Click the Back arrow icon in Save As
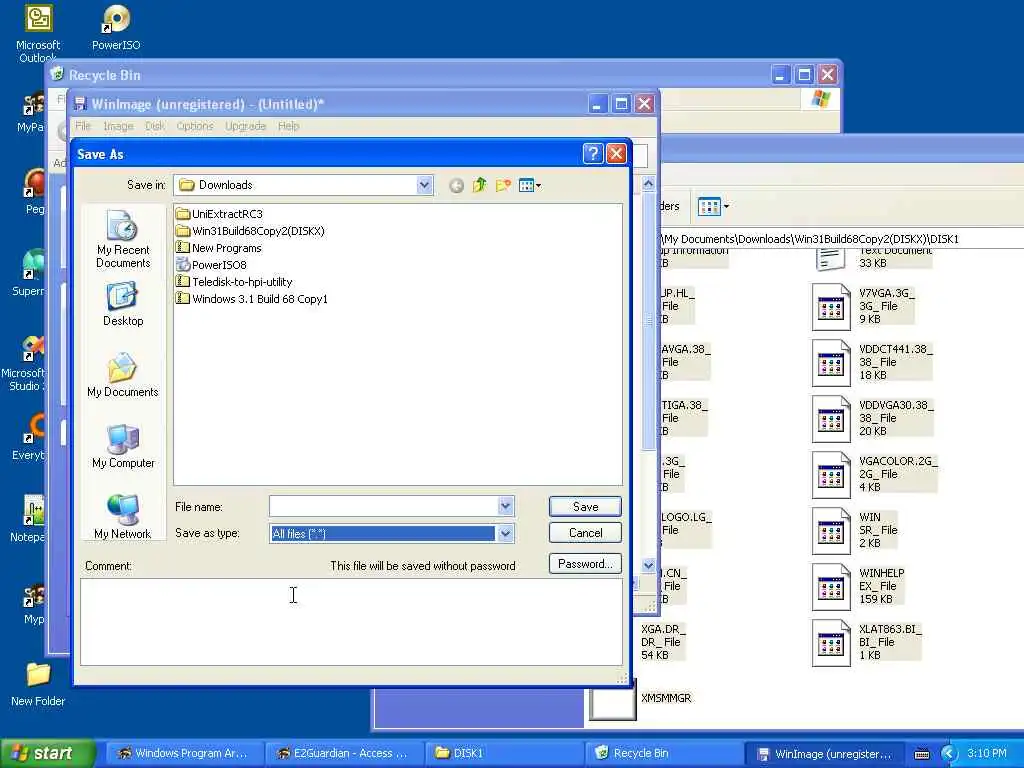The width and height of the screenshot is (1024, 768). coord(456,186)
